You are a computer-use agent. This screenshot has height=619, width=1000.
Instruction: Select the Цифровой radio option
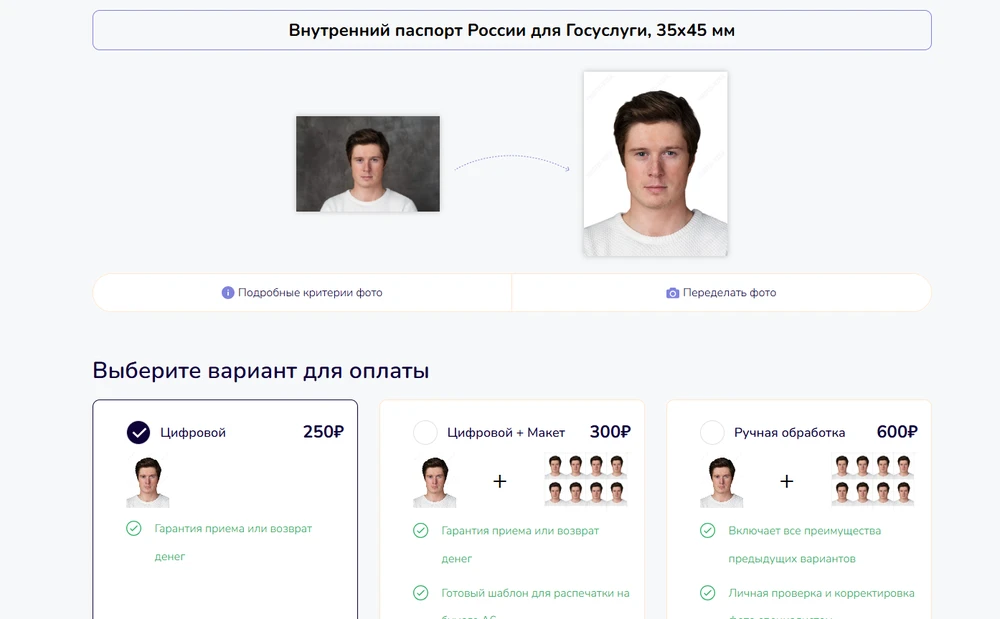(x=138, y=432)
